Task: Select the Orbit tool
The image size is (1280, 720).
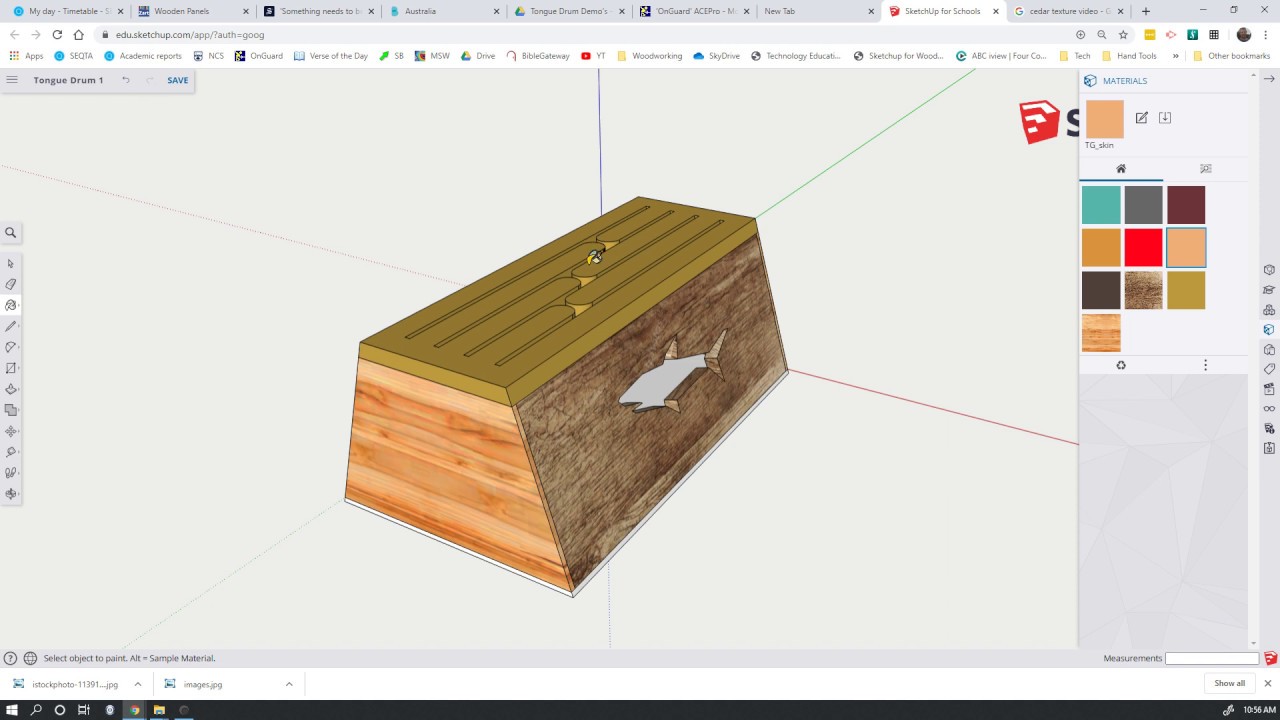Action: [11, 494]
